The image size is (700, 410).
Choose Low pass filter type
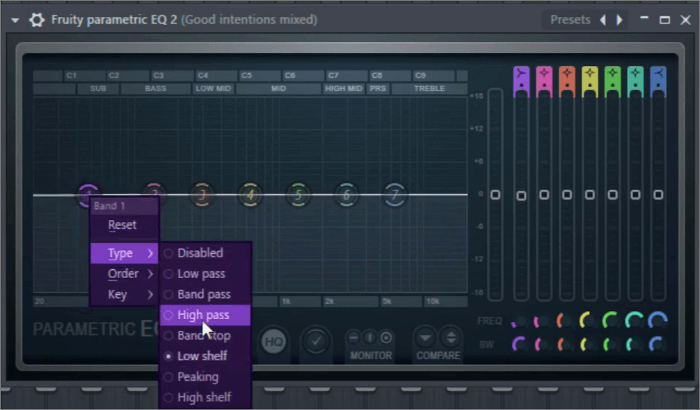(205, 274)
